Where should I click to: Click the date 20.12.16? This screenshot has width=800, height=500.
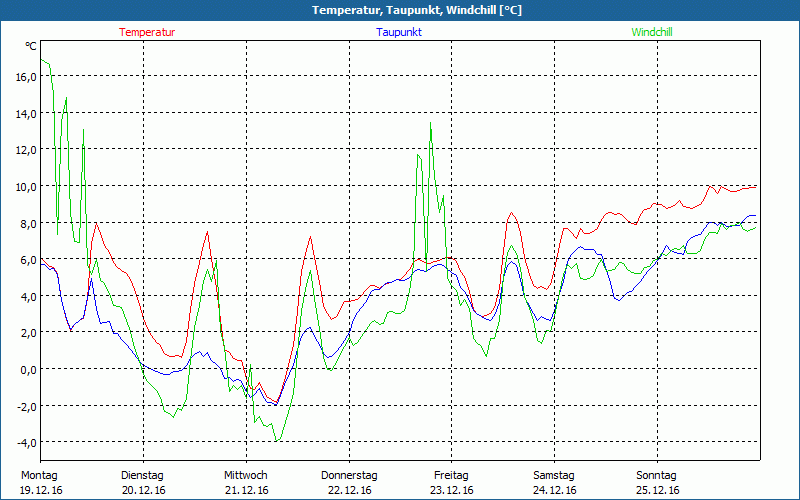pyautogui.click(x=144, y=490)
